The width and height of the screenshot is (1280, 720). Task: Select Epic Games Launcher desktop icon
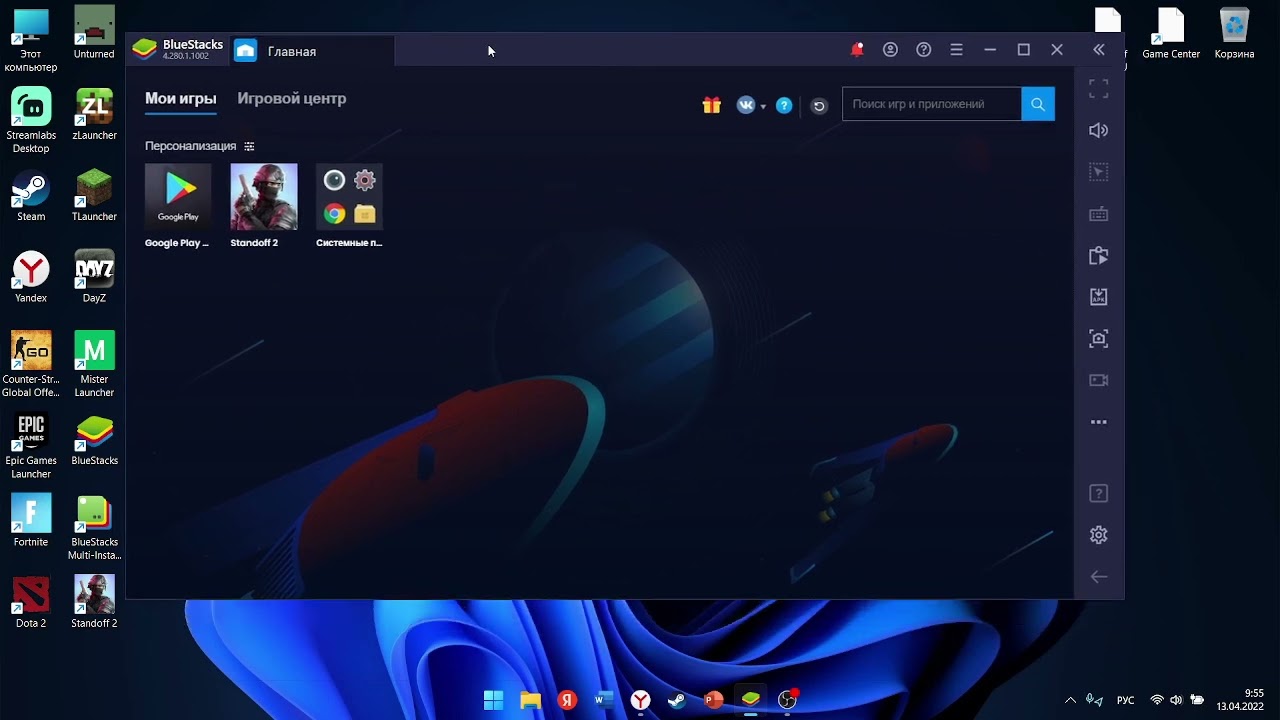coord(31,447)
